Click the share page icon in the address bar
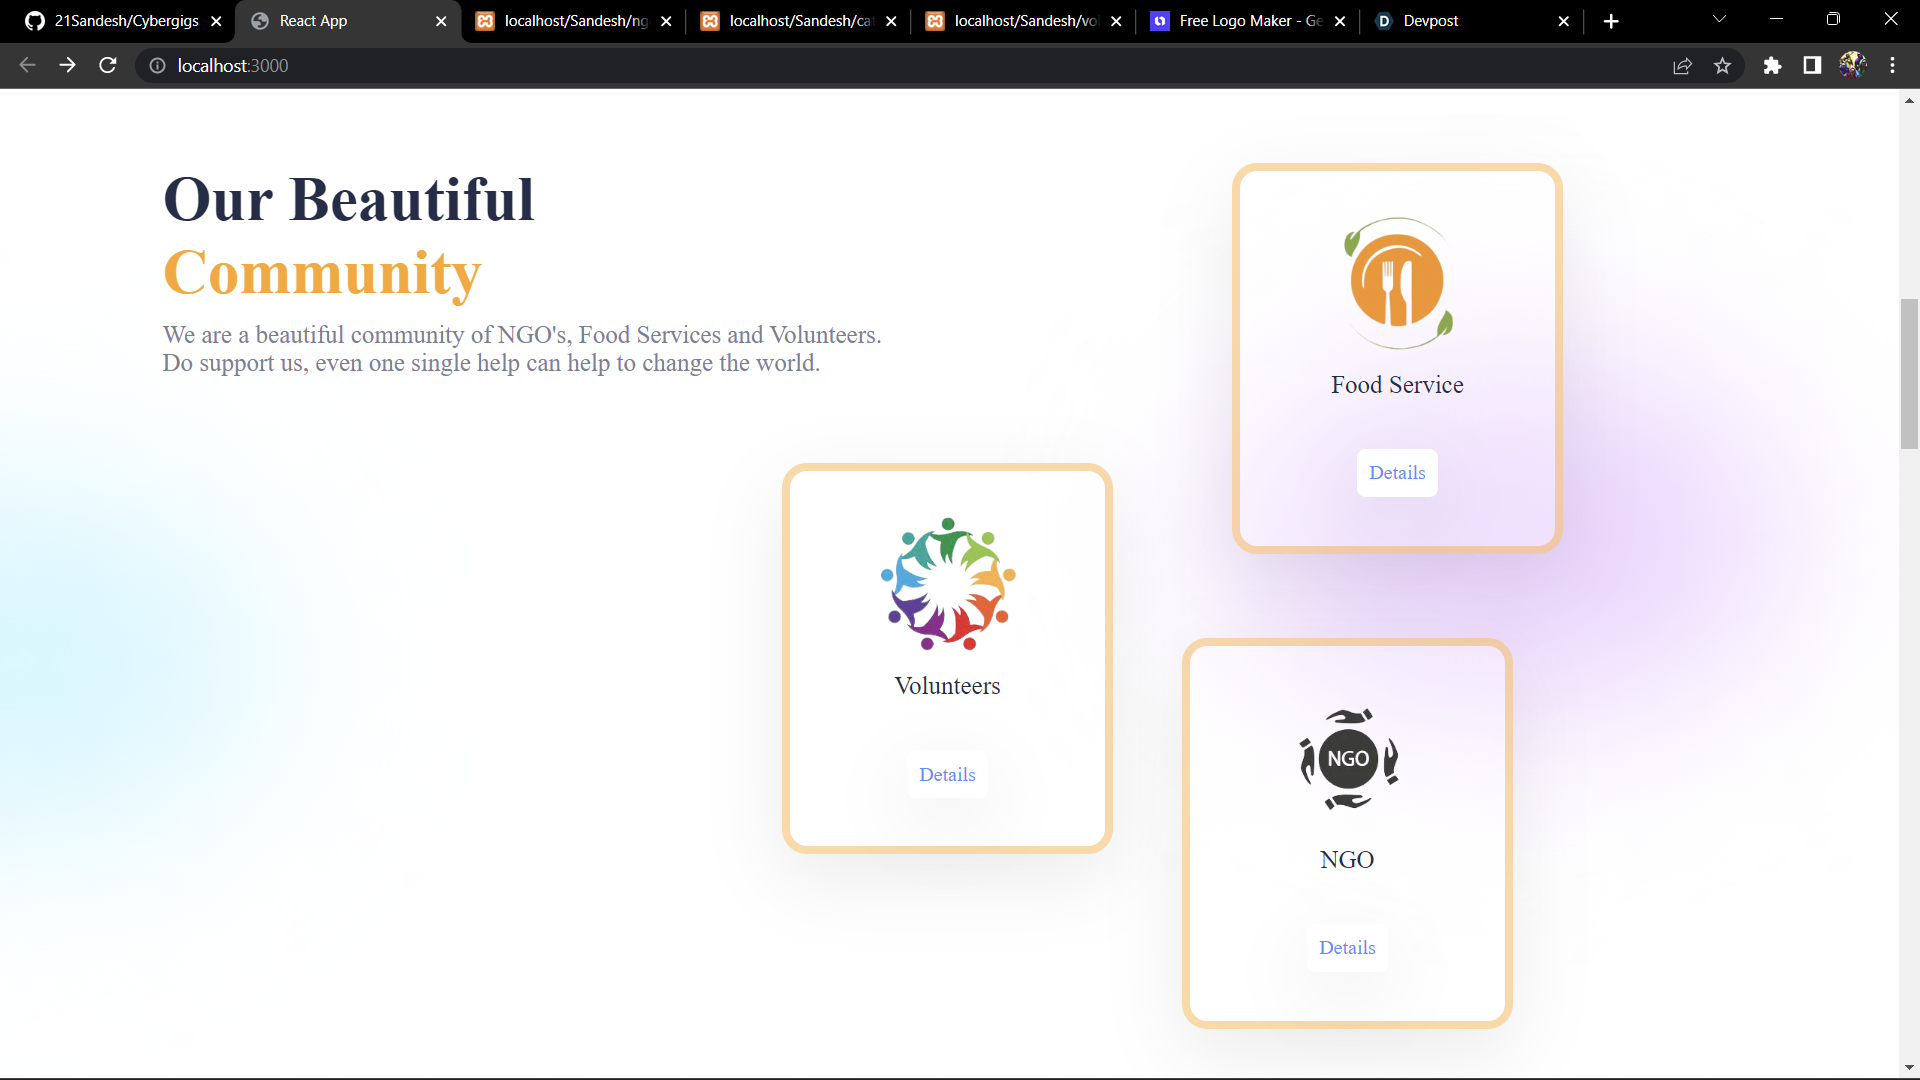The height and width of the screenshot is (1080, 1920). tap(1682, 65)
